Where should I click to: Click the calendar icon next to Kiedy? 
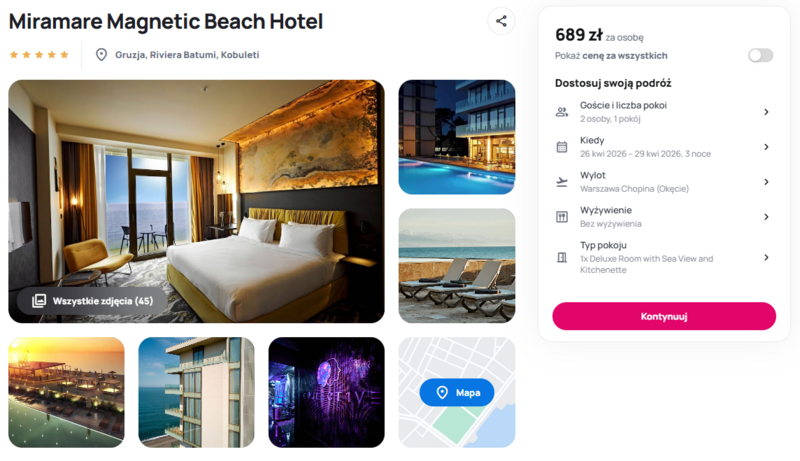click(x=562, y=147)
